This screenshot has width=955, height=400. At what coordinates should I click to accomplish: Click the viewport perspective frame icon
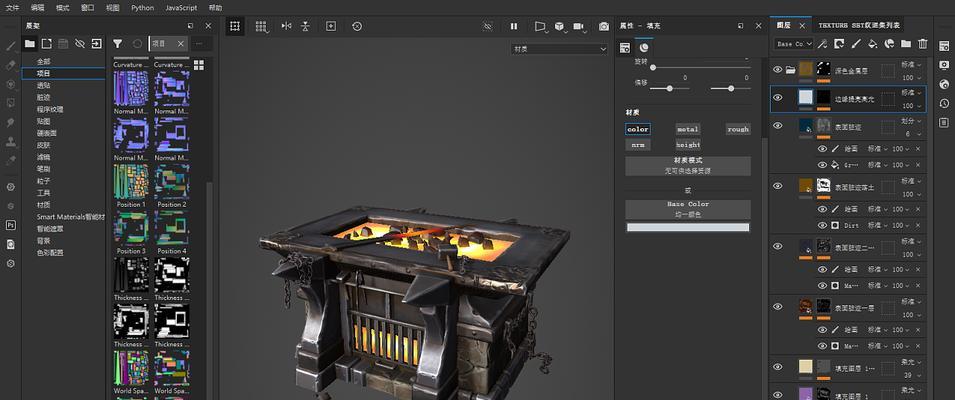point(234,26)
